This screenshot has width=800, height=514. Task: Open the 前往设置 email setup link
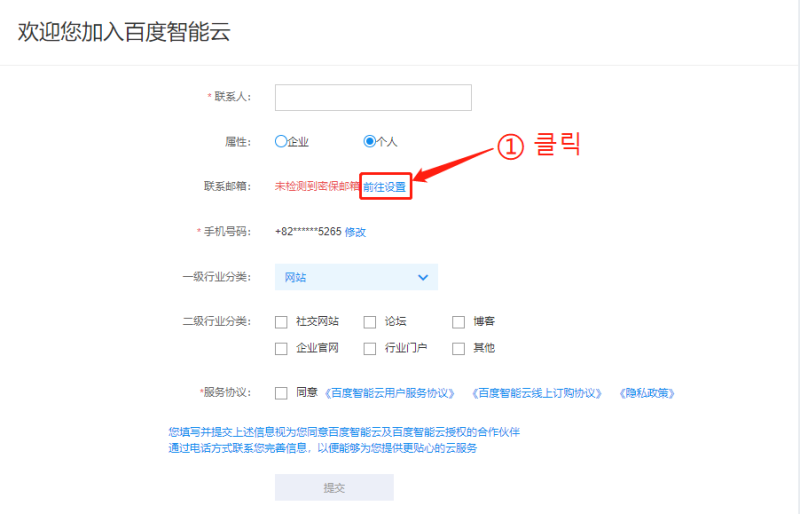click(385, 187)
